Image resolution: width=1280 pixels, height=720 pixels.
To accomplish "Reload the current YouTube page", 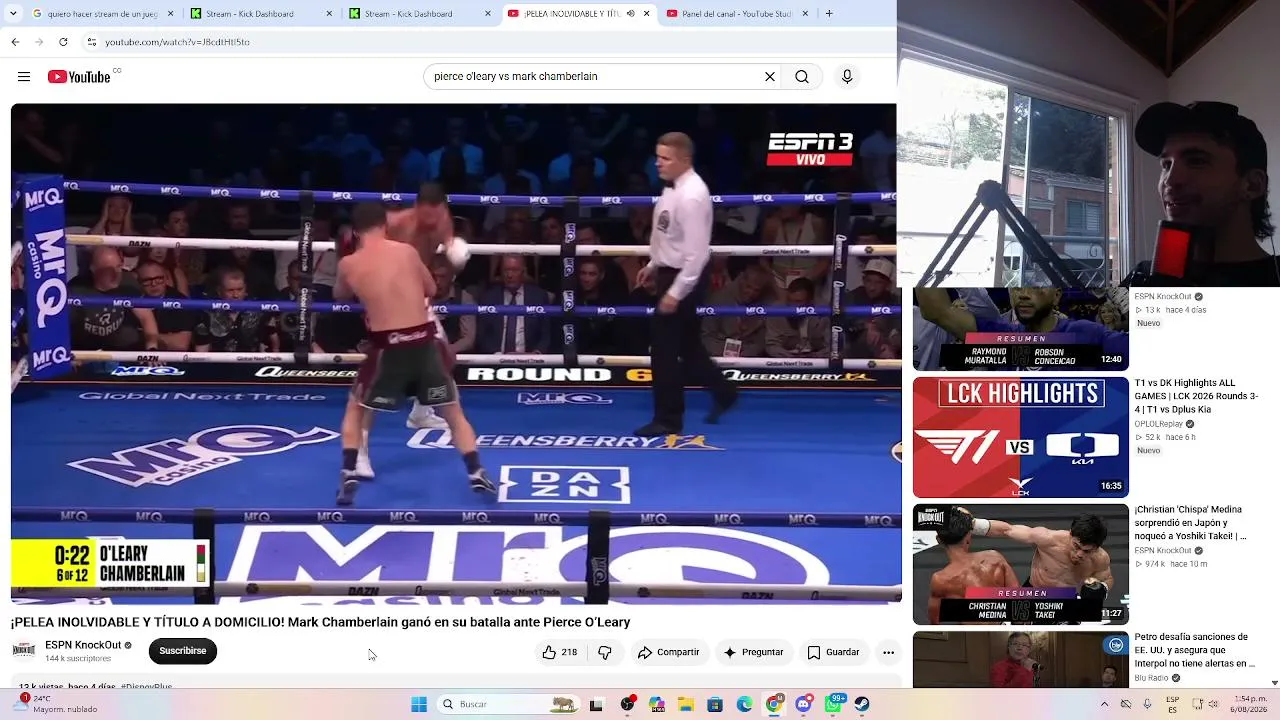I will [x=63, y=42].
